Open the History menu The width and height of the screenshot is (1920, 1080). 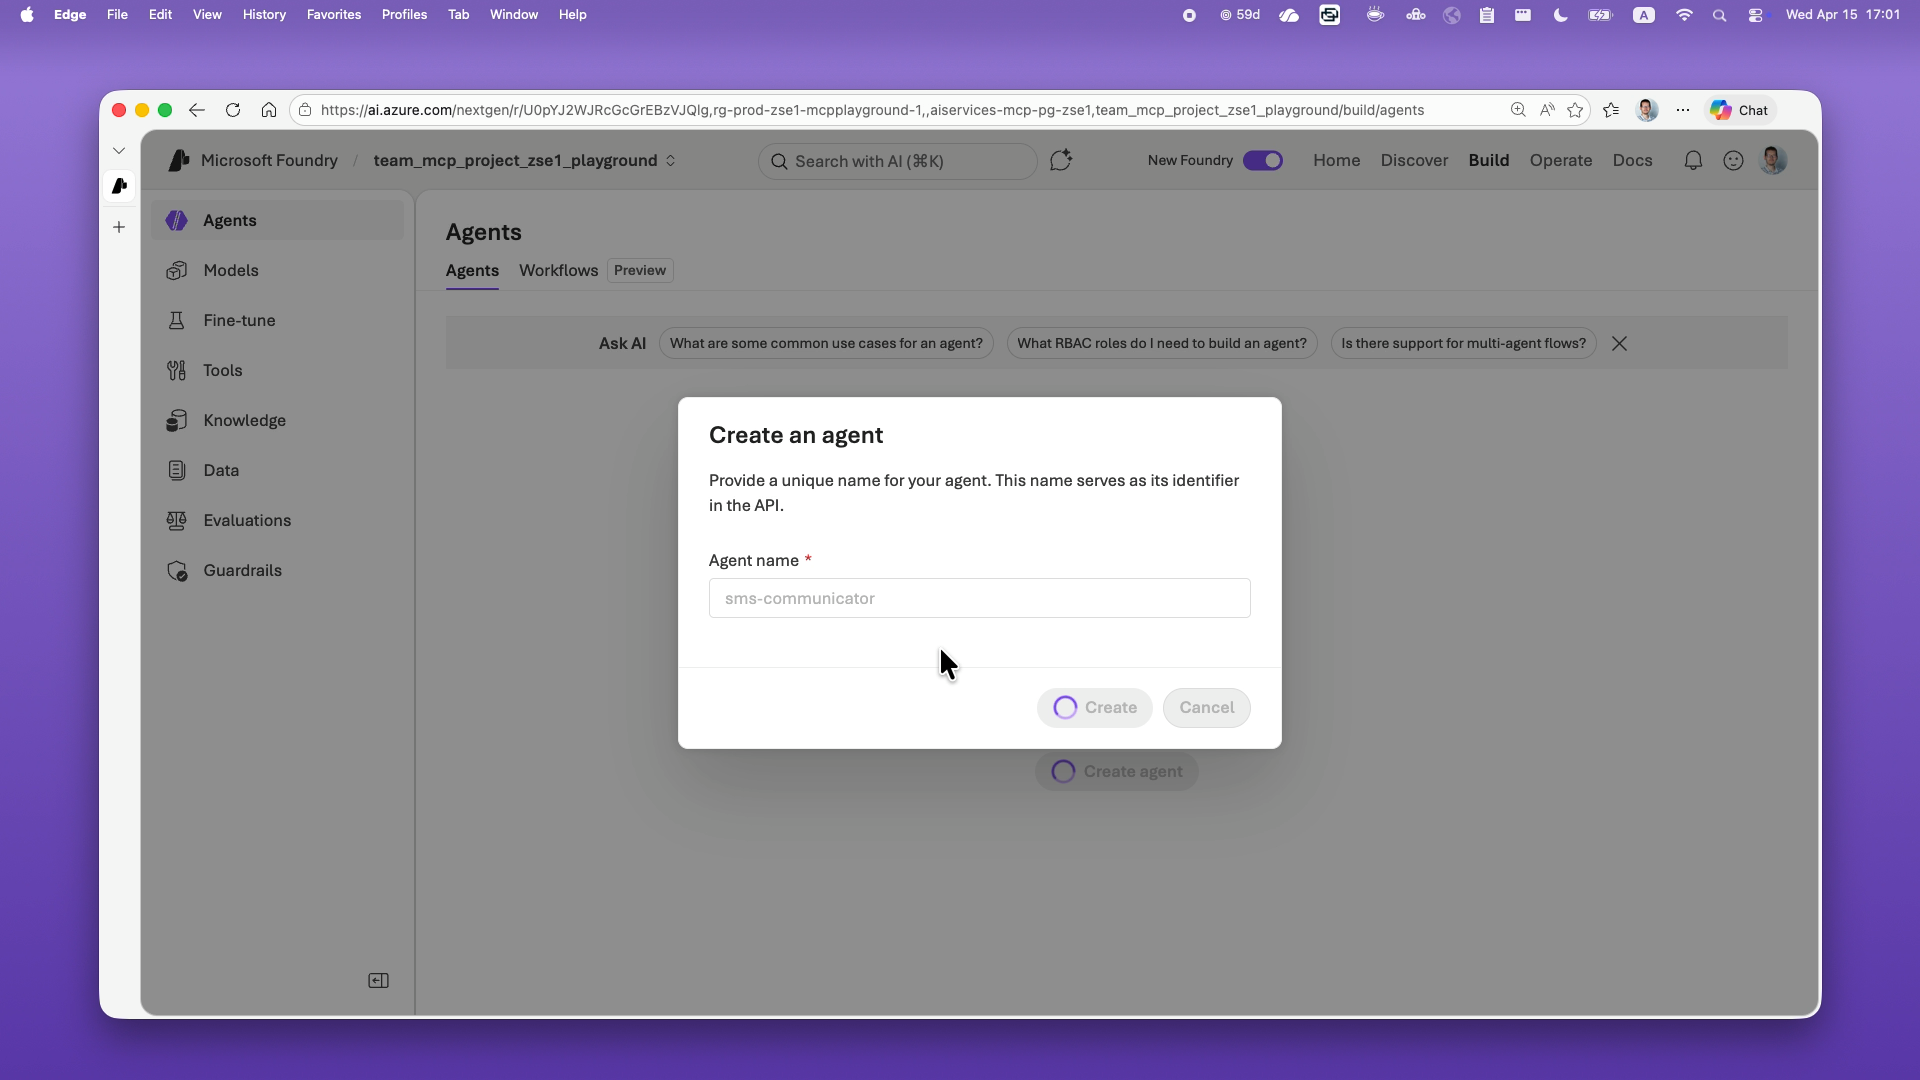pyautogui.click(x=263, y=14)
